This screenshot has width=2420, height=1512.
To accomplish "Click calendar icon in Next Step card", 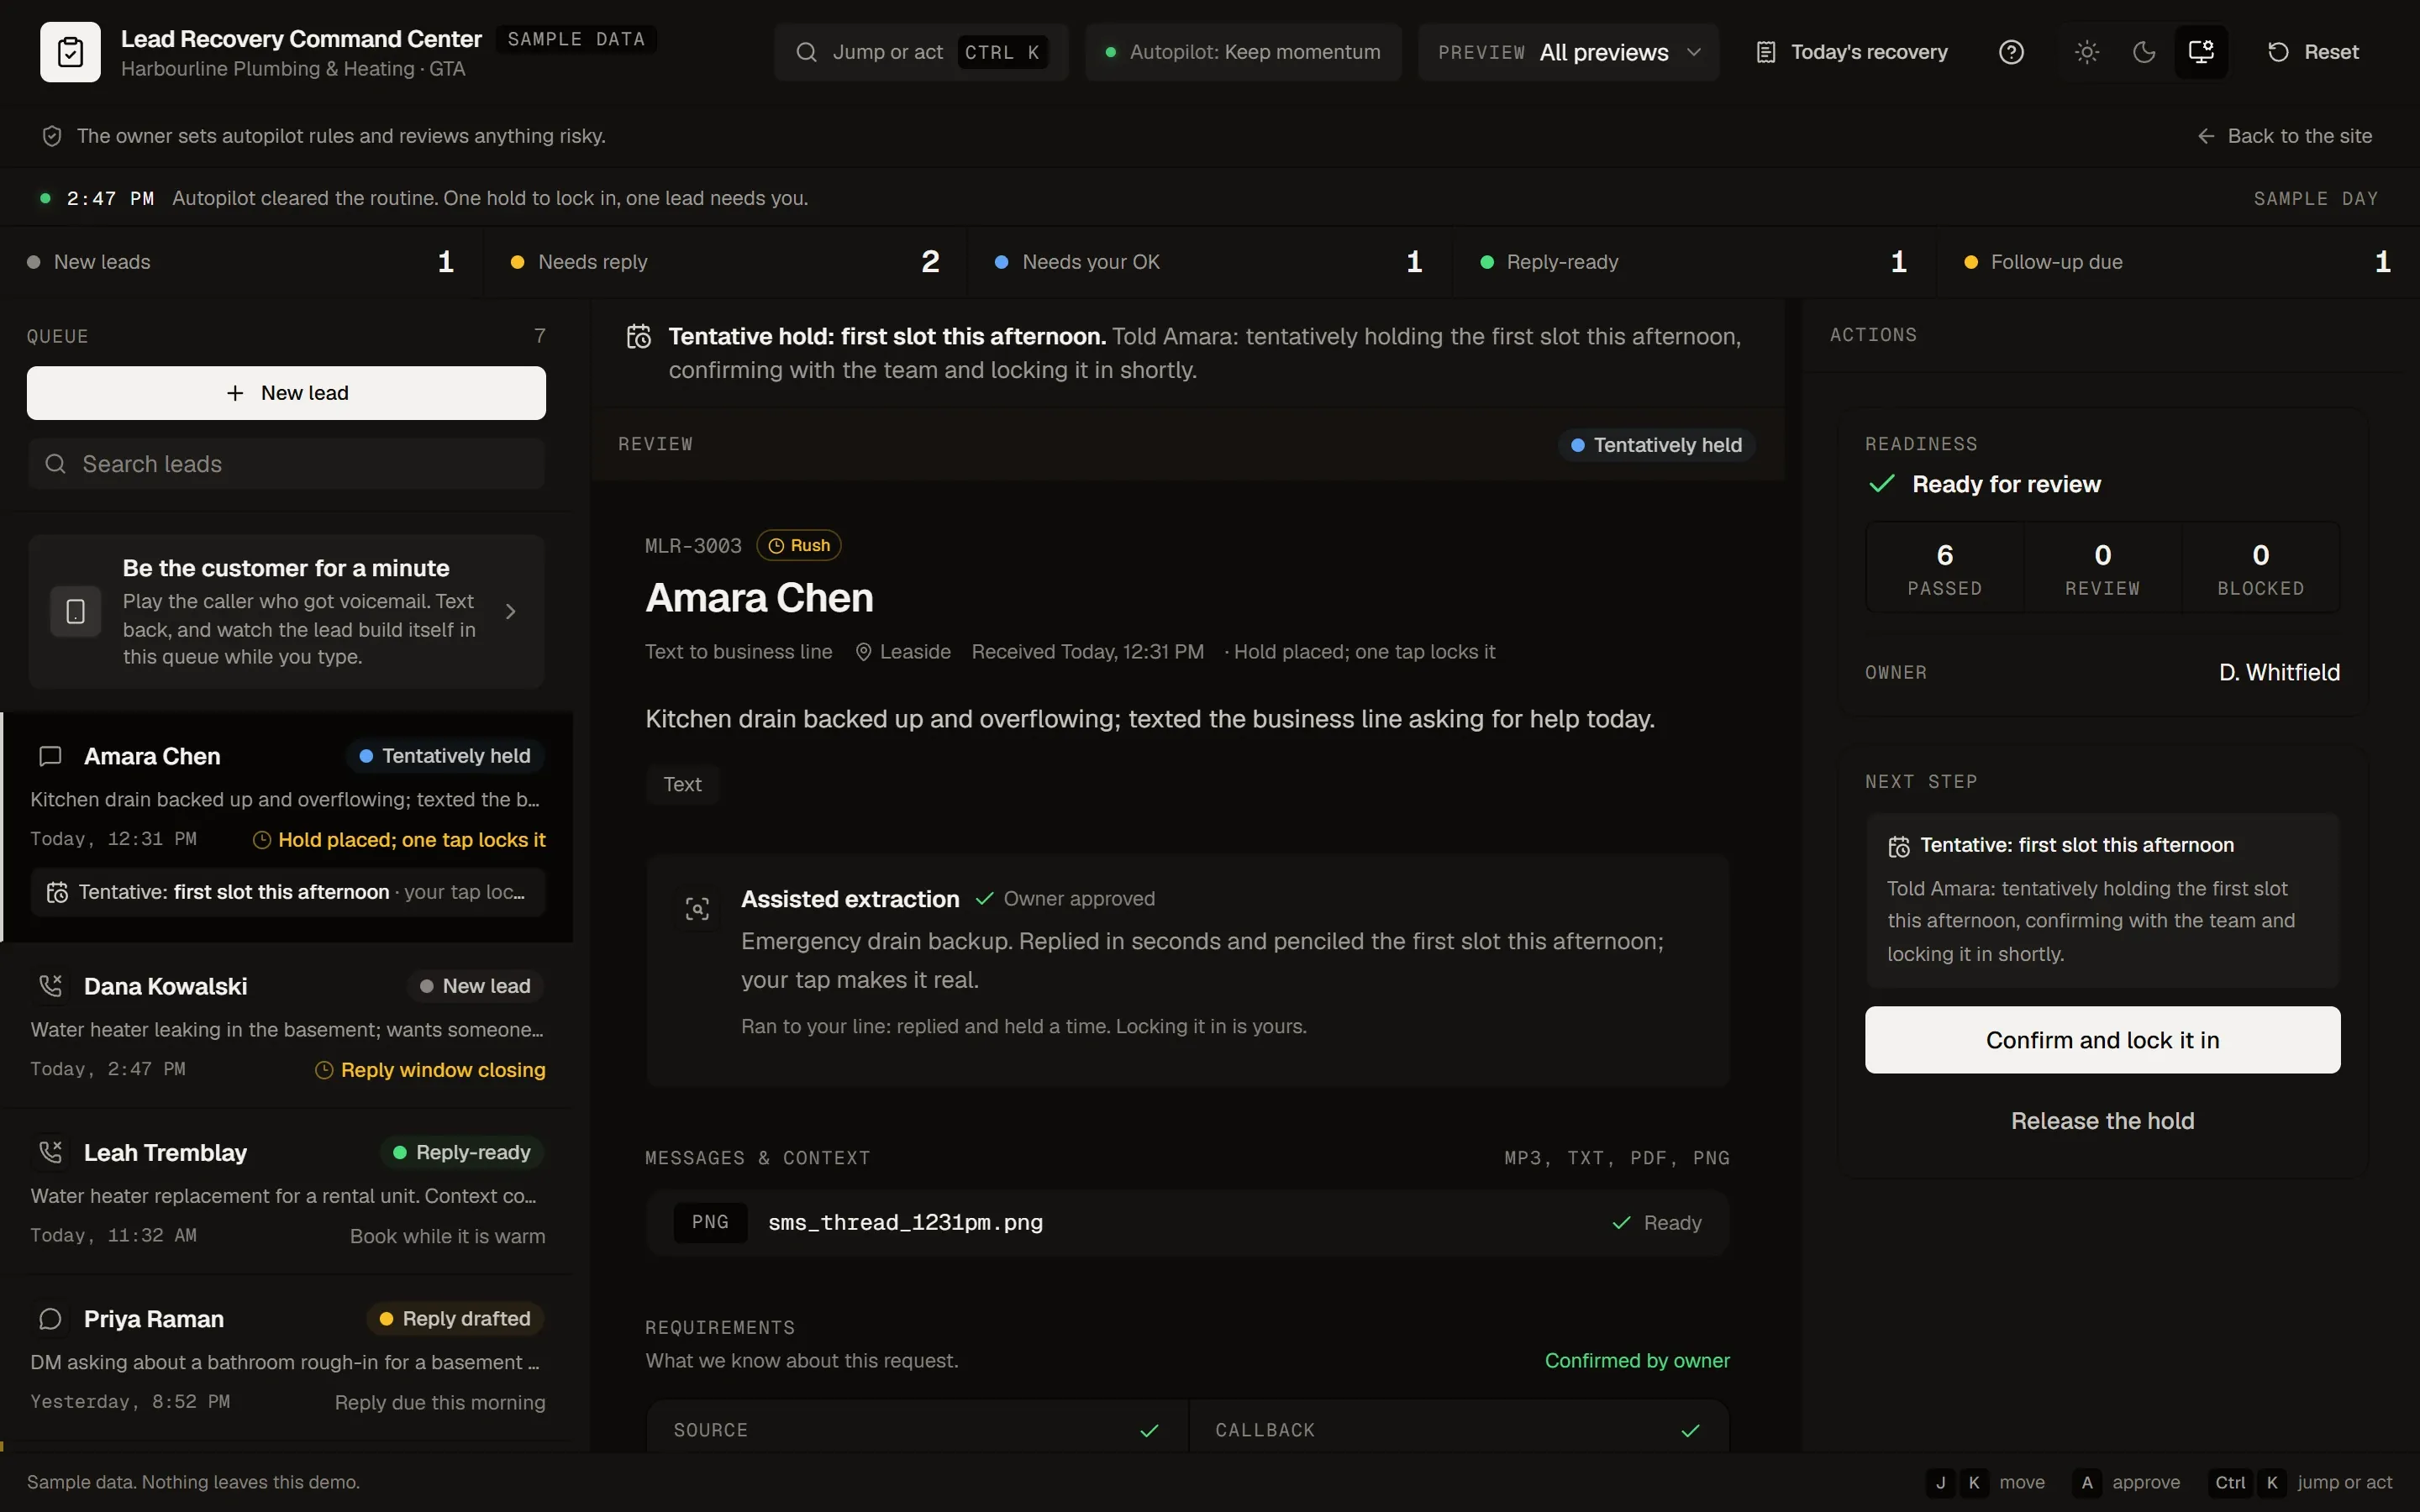I will [1898, 846].
